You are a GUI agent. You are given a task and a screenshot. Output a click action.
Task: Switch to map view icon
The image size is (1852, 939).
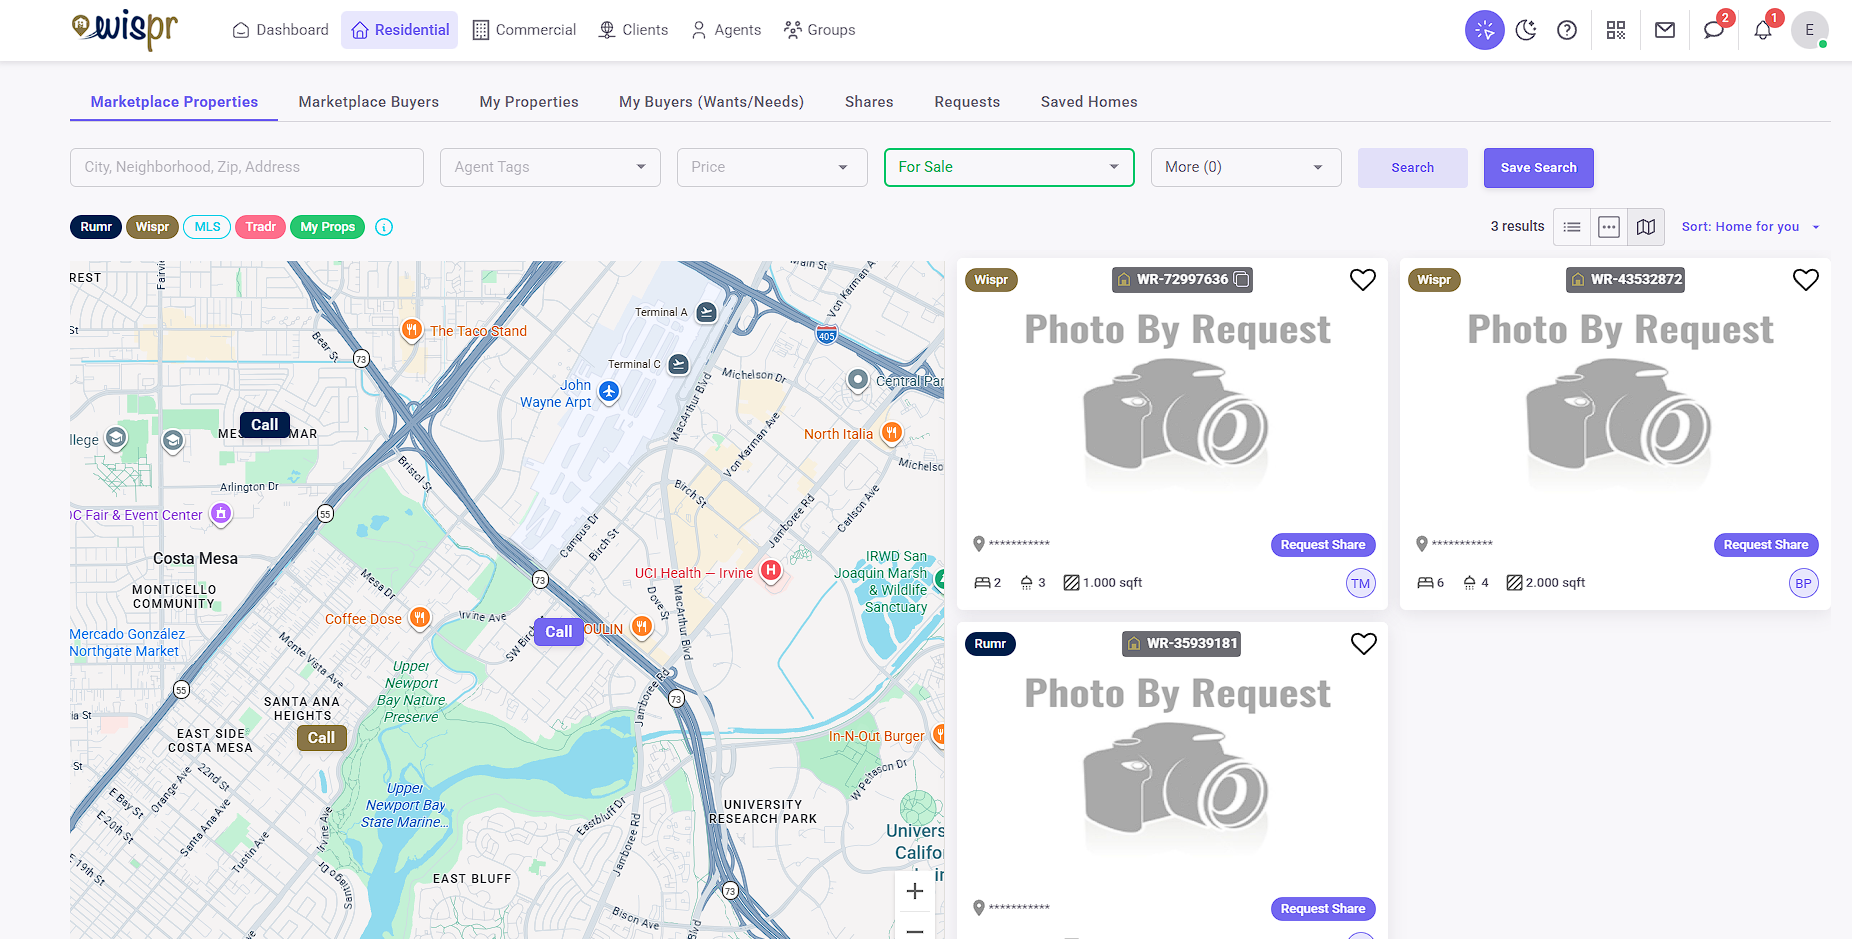(1646, 227)
